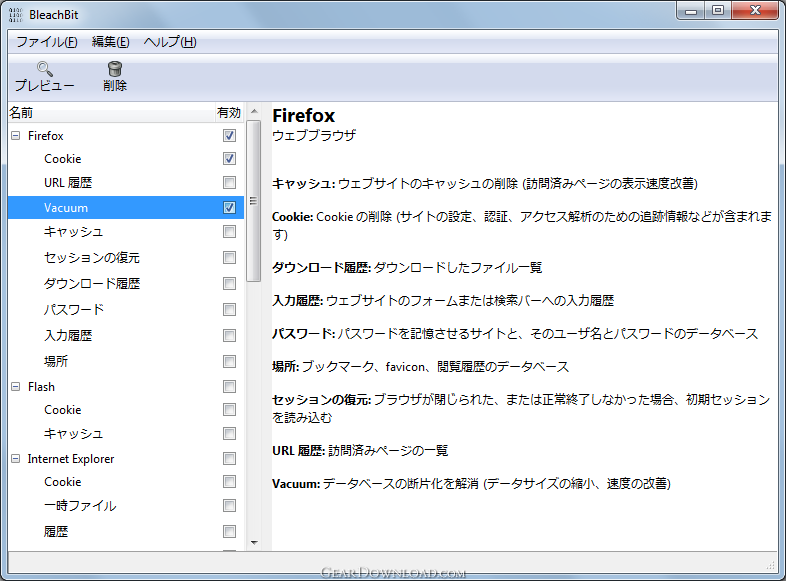Enable the ダウンロード履歴 checkbox
The width and height of the screenshot is (786, 581).
[229, 284]
